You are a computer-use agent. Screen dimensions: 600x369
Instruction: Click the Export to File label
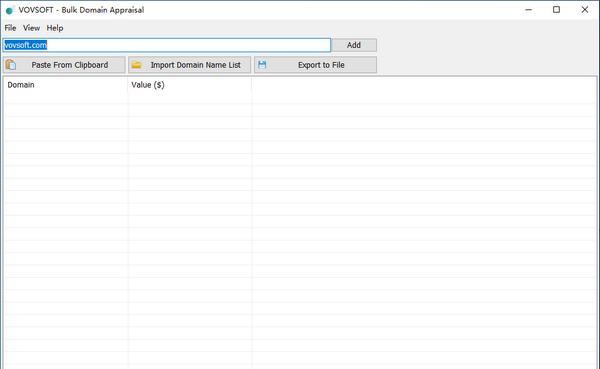[321, 65]
